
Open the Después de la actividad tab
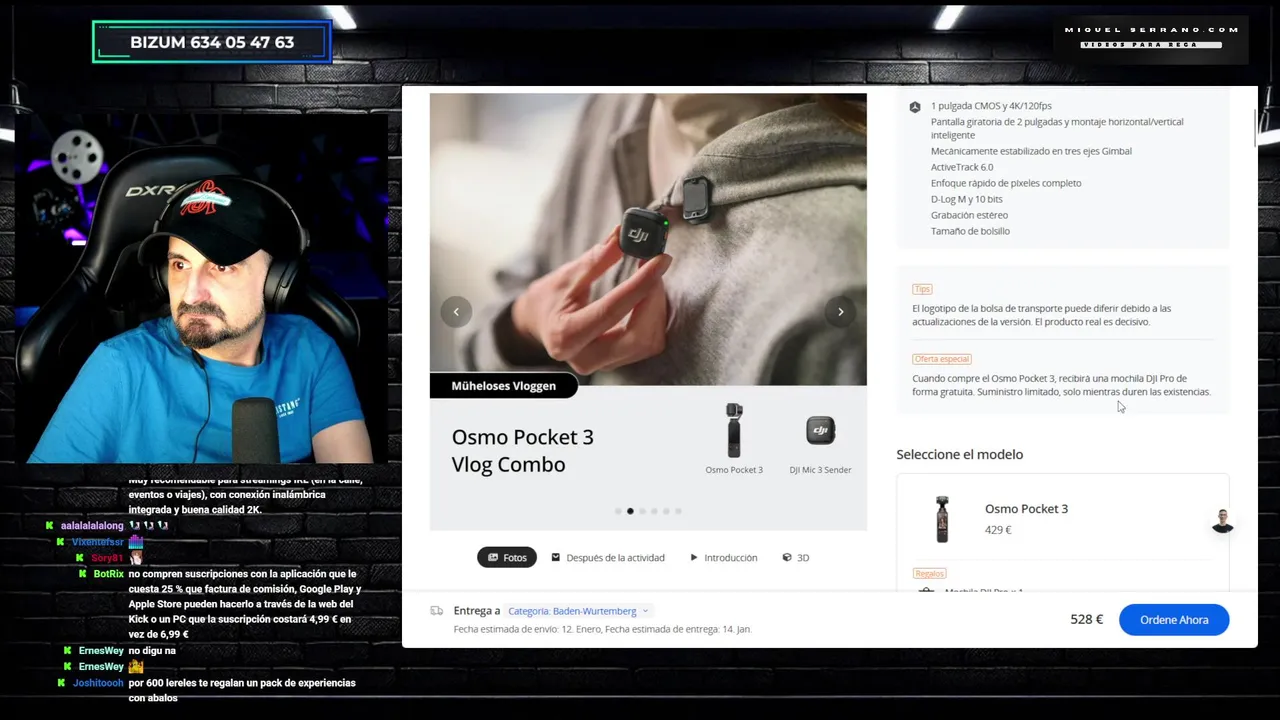[608, 557]
